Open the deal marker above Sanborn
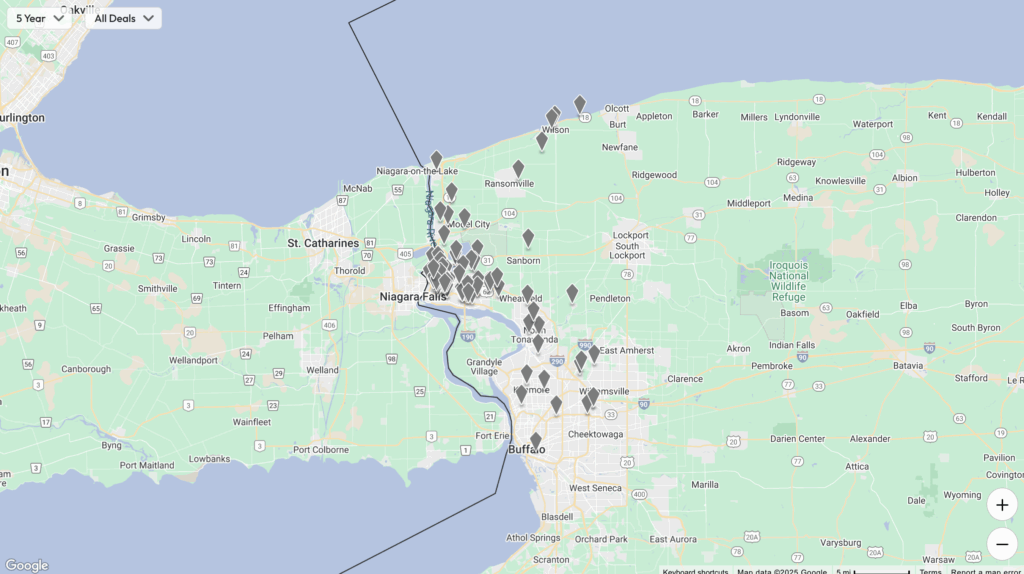 (x=528, y=238)
